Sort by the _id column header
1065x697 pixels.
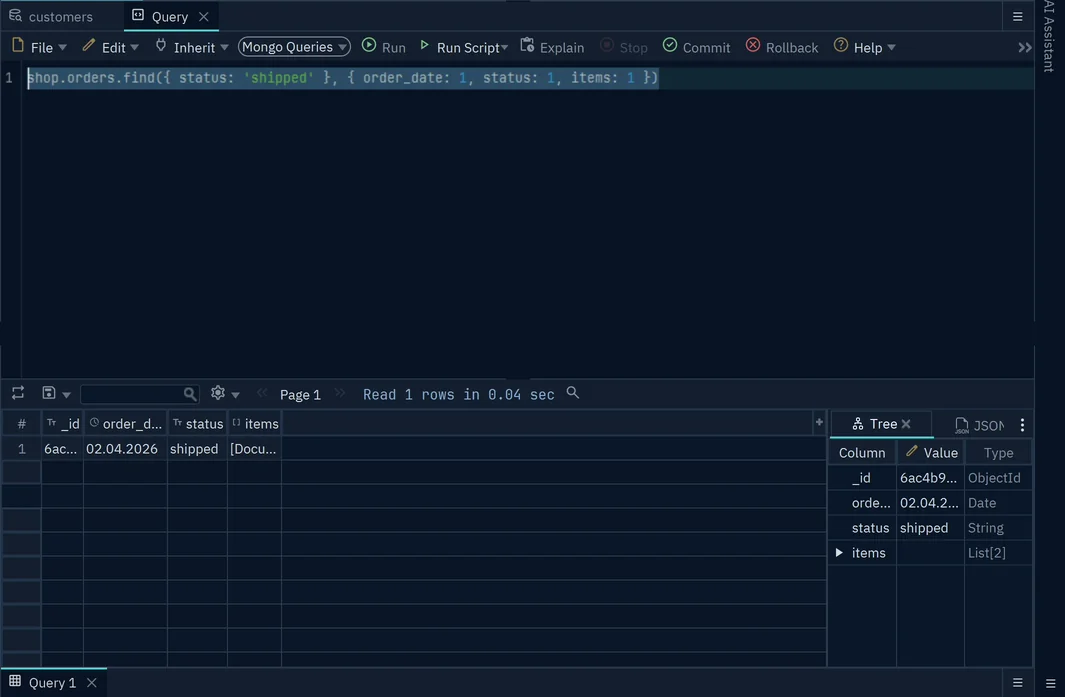(x=62, y=424)
